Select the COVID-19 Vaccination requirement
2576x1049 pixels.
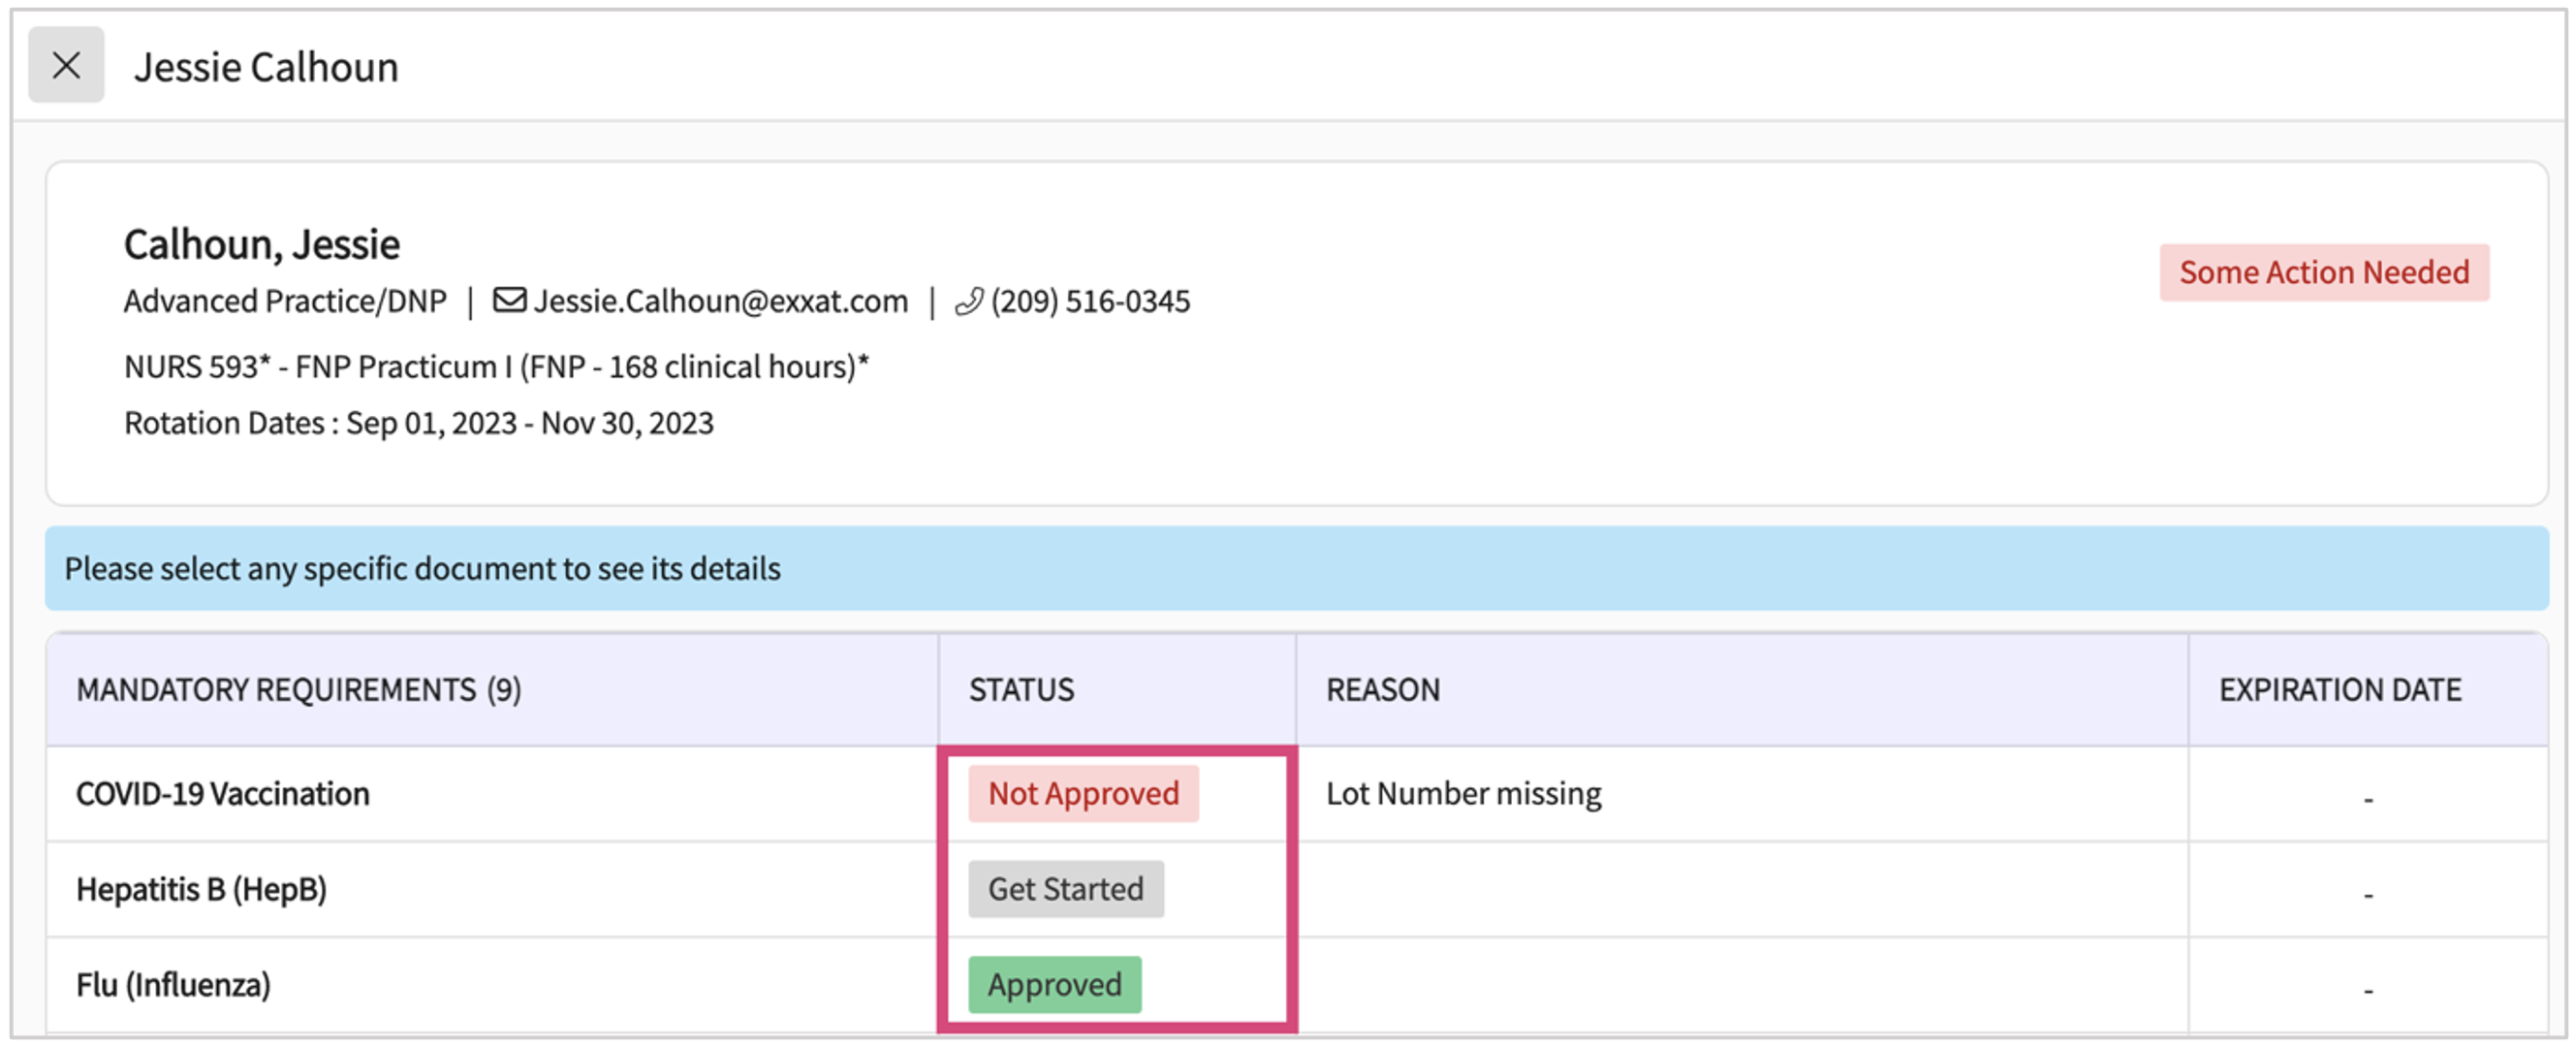tap(223, 794)
